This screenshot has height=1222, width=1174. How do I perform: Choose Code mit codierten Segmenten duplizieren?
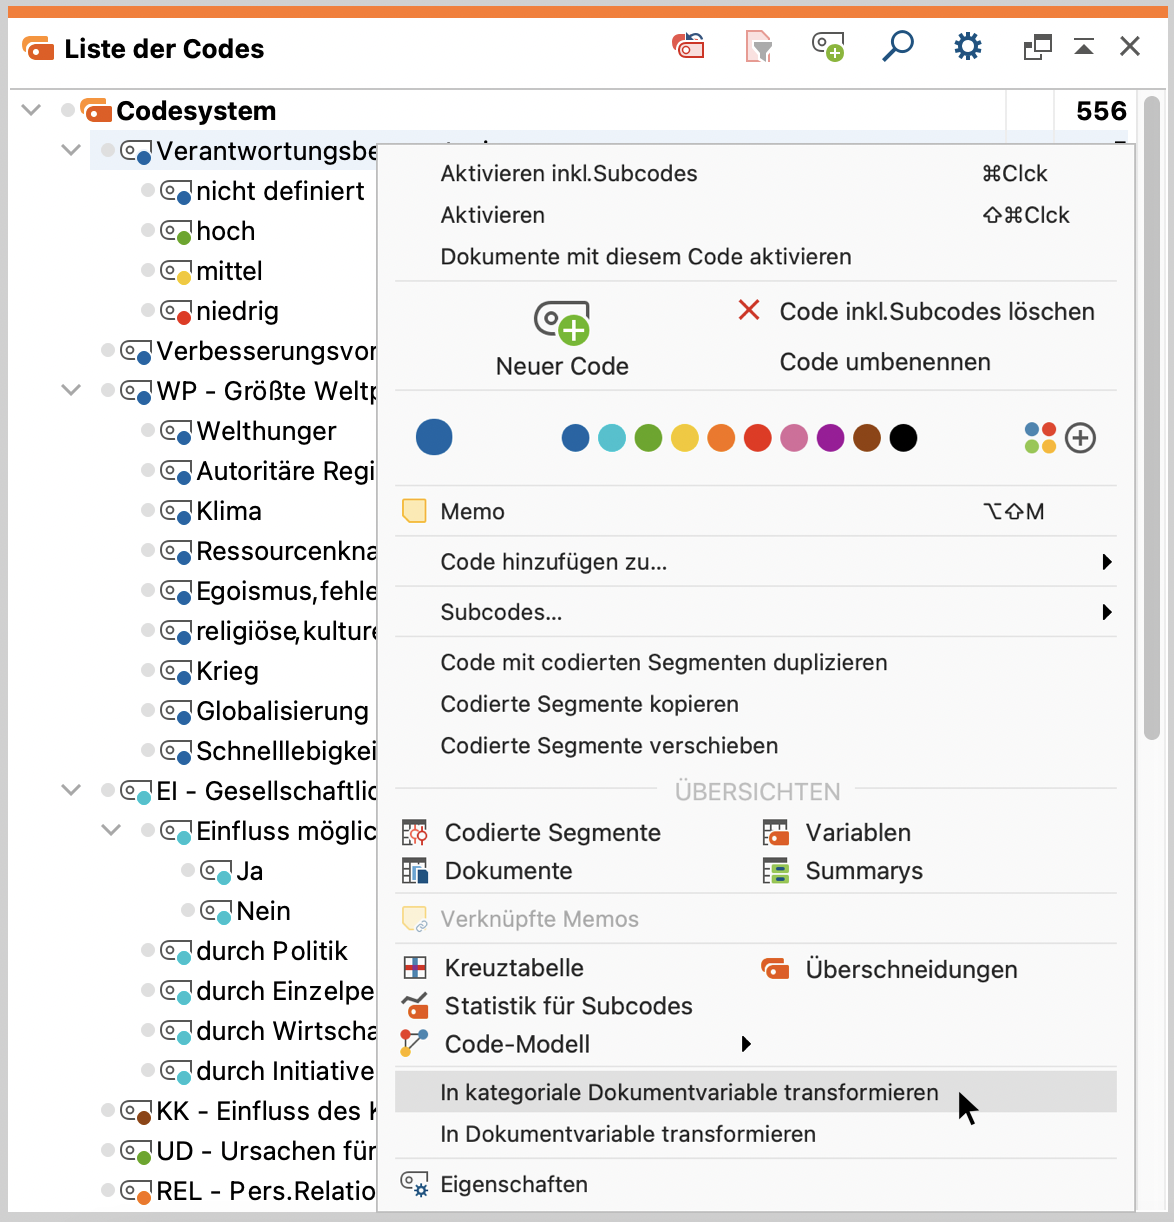coord(663,662)
